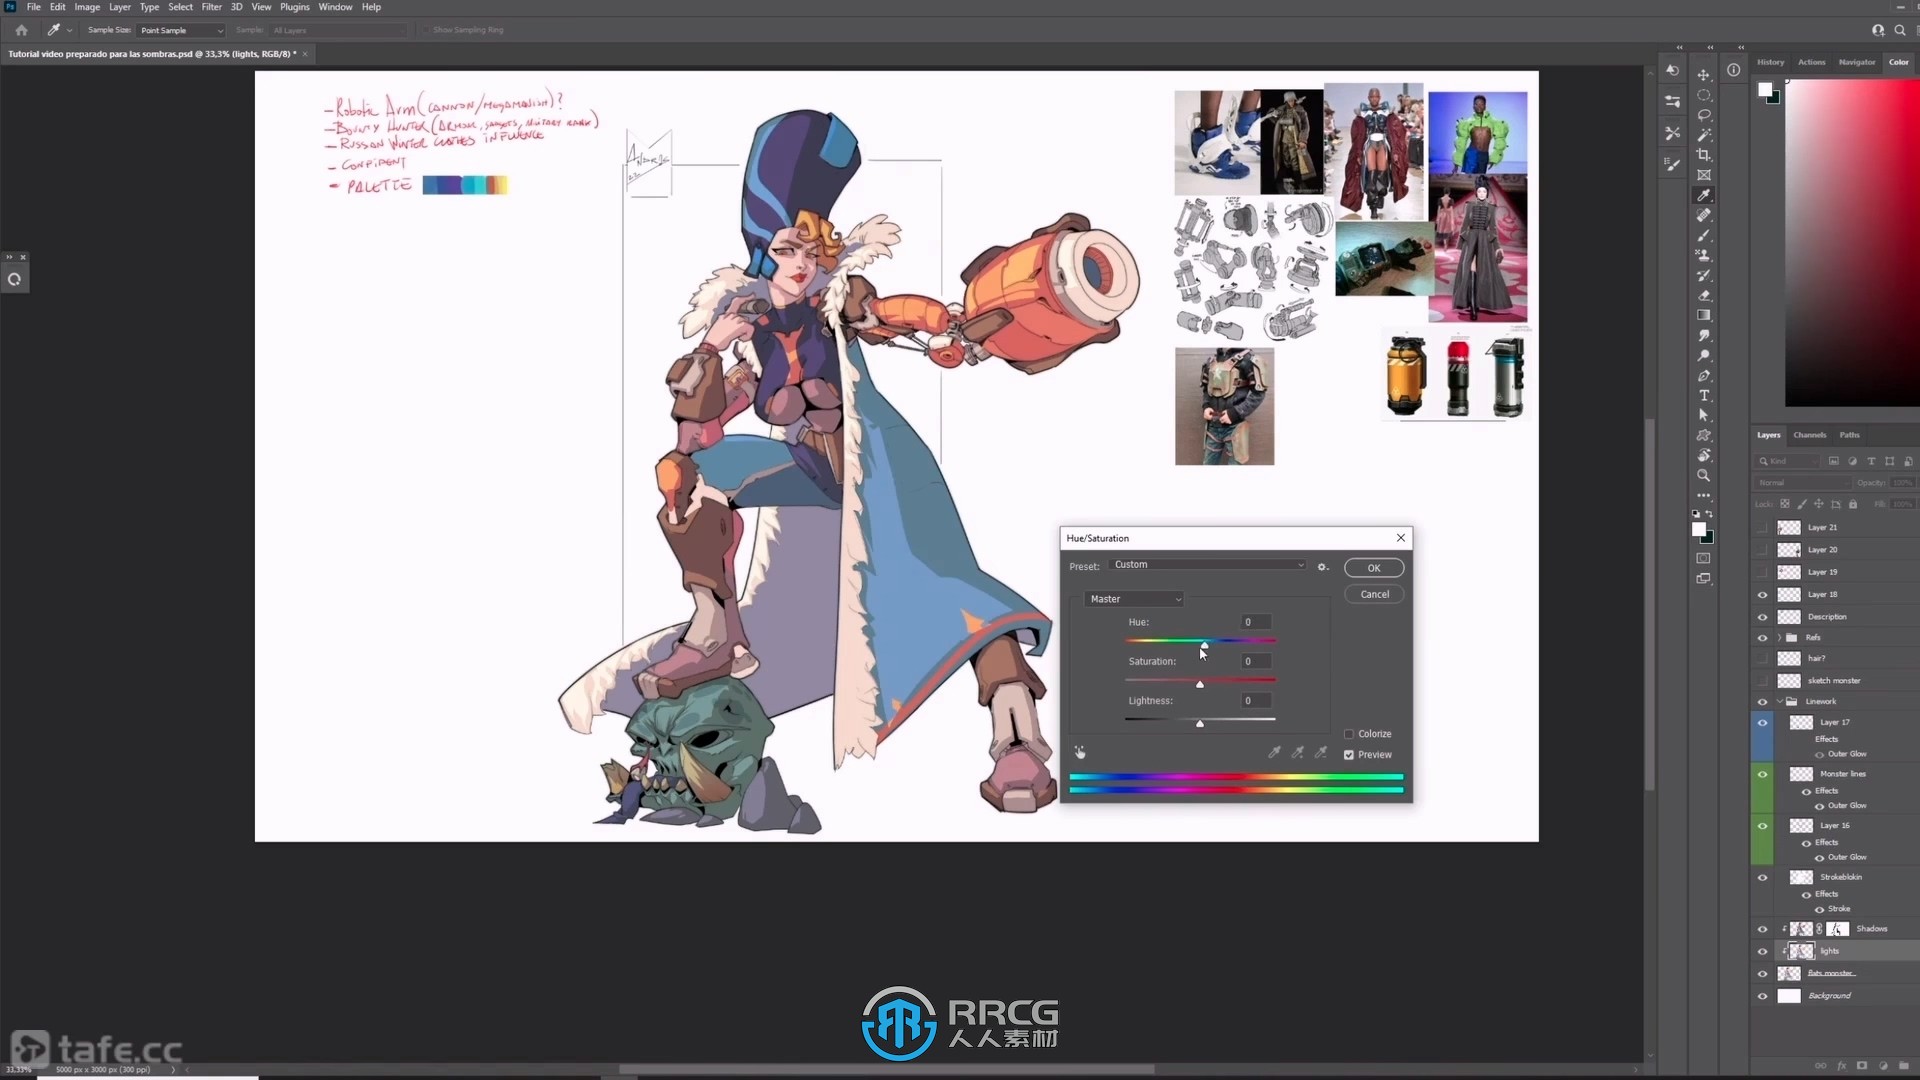Select the Brush tool
This screenshot has height=1080, width=1920.
[x=1704, y=236]
